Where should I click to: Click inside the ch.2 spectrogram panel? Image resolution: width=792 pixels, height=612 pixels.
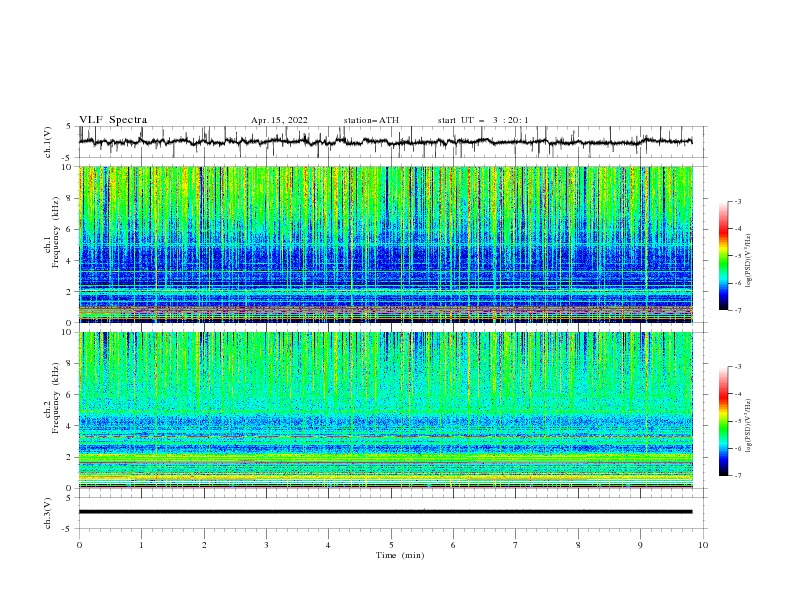385,410
